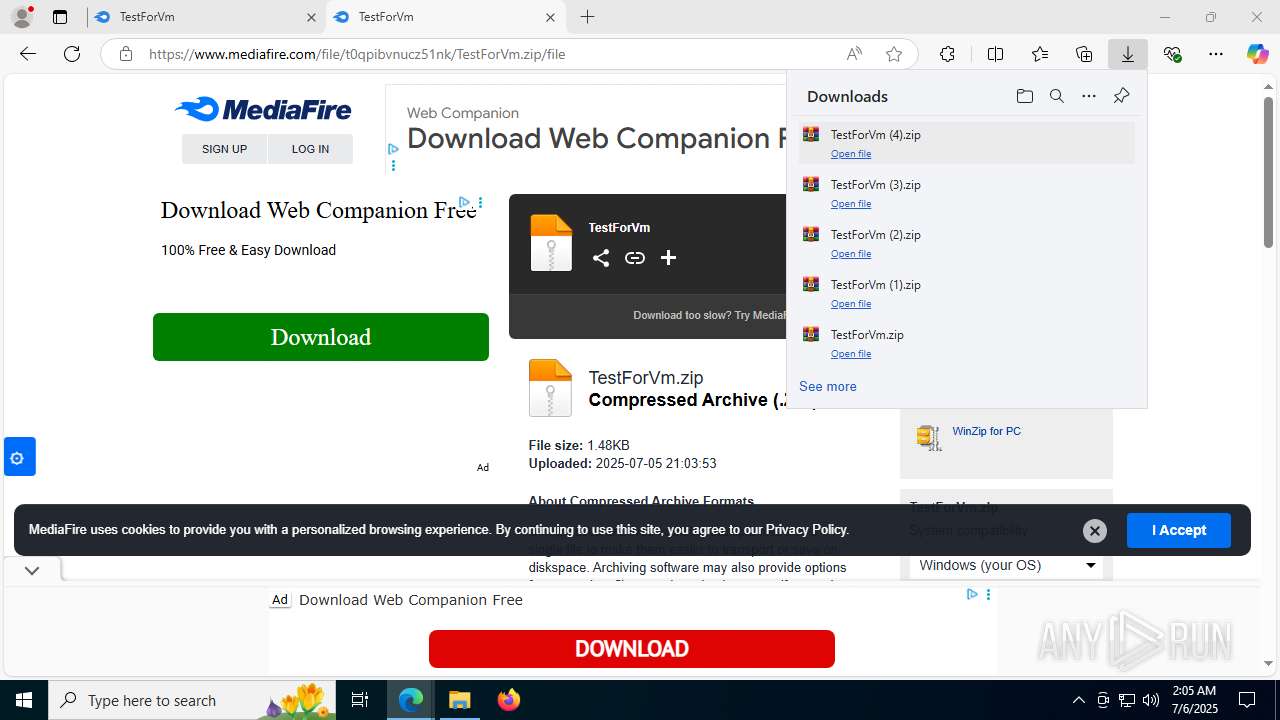The width and height of the screenshot is (1280, 720).
Task: Click the red DOWNLOAD ad button
Action: pyautogui.click(x=632, y=649)
